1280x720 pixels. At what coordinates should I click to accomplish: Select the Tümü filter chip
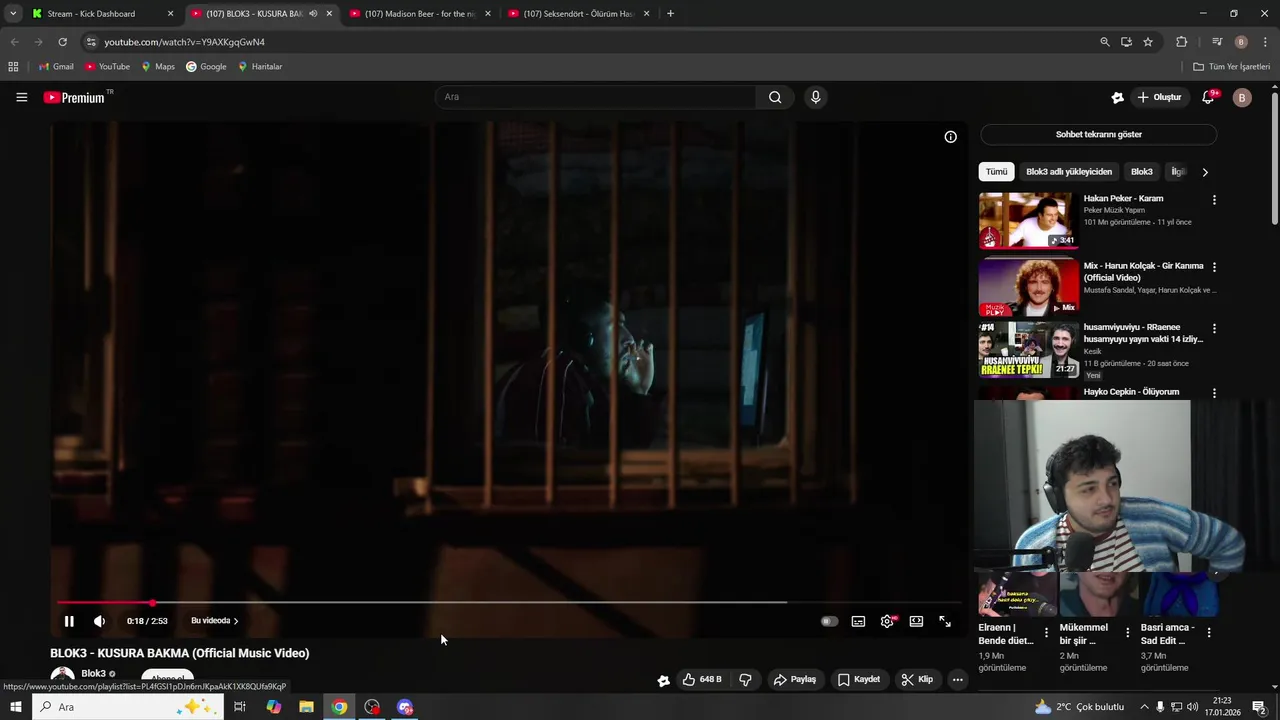click(x=997, y=172)
